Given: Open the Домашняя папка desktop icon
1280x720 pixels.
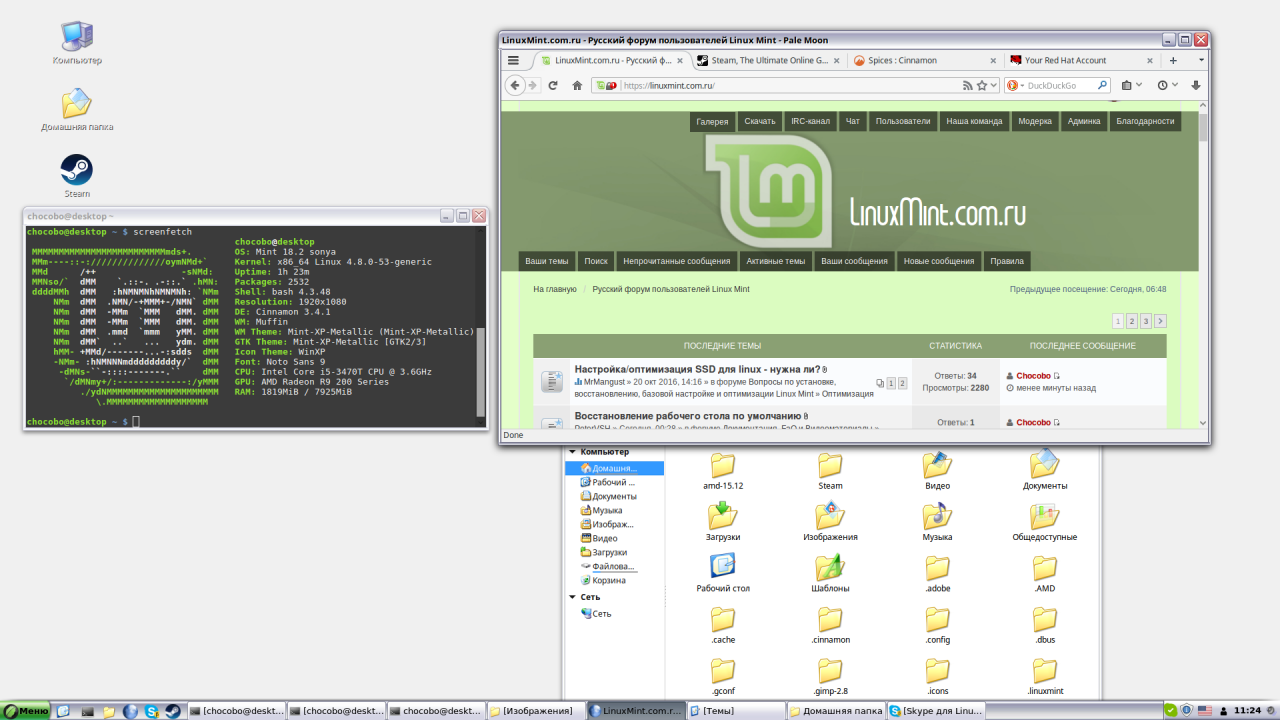Looking at the screenshot, I should pos(77,104).
